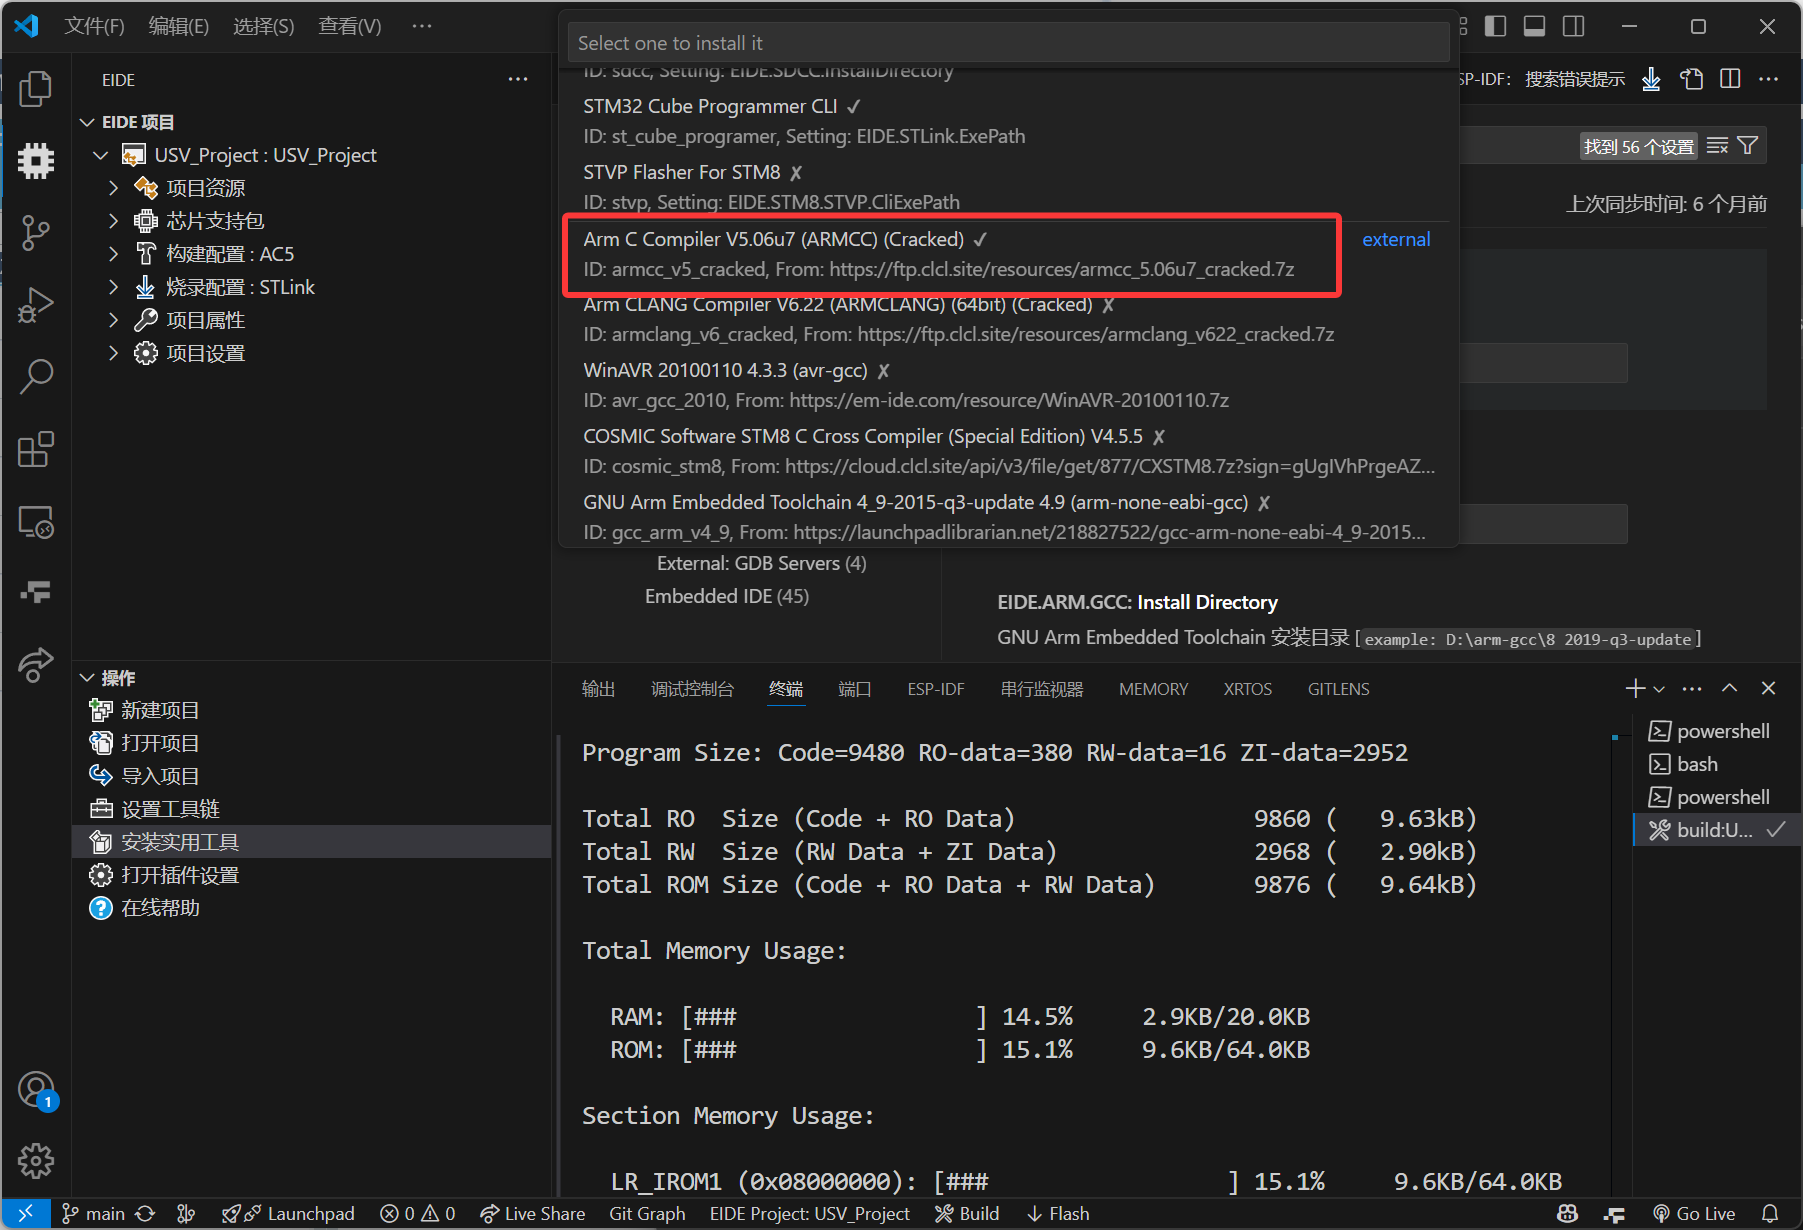Toggle maximize panel with the chevron icon
This screenshot has height=1230, width=1803.
point(1729,688)
